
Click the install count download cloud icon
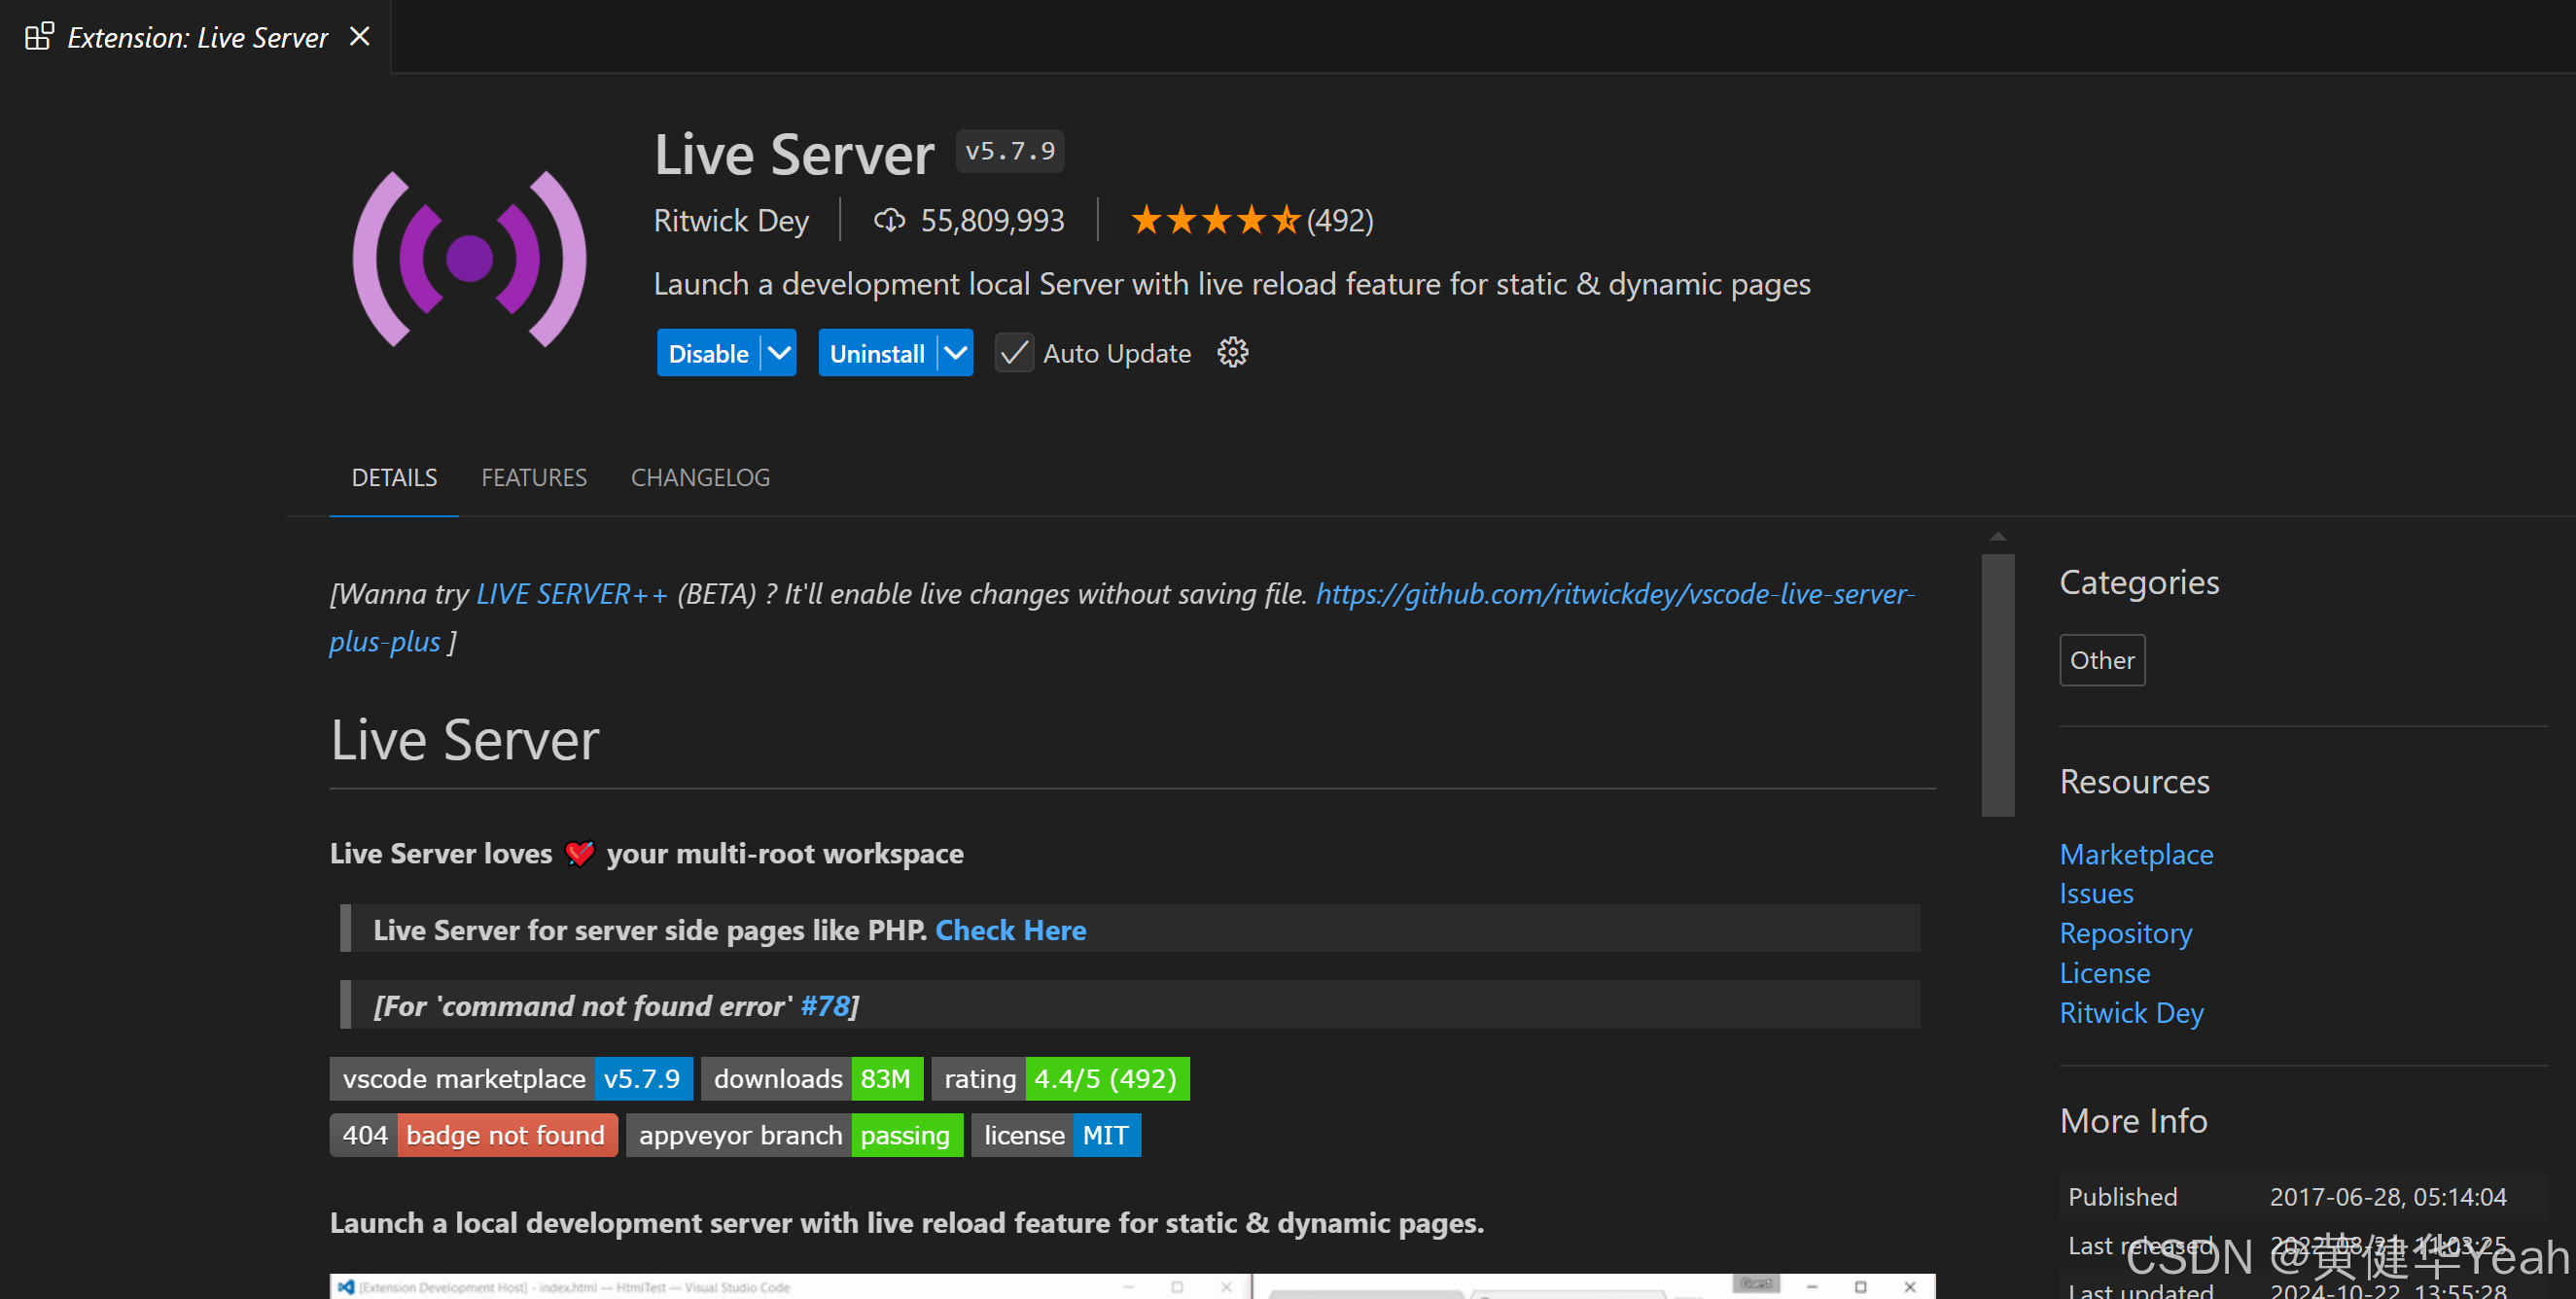[x=889, y=220]
